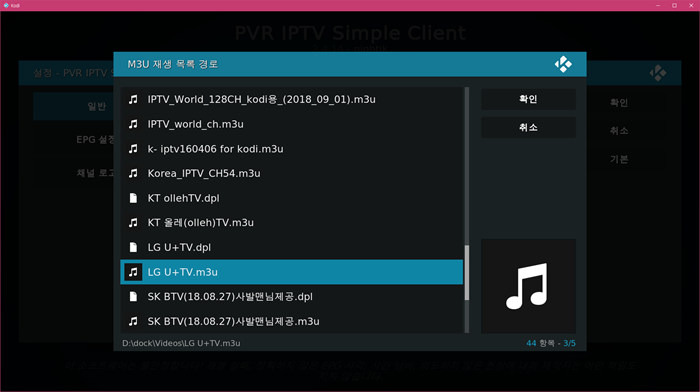700x392 pixels.
Task: Click large music note preview thumbnail
Action: pos(528,286)
